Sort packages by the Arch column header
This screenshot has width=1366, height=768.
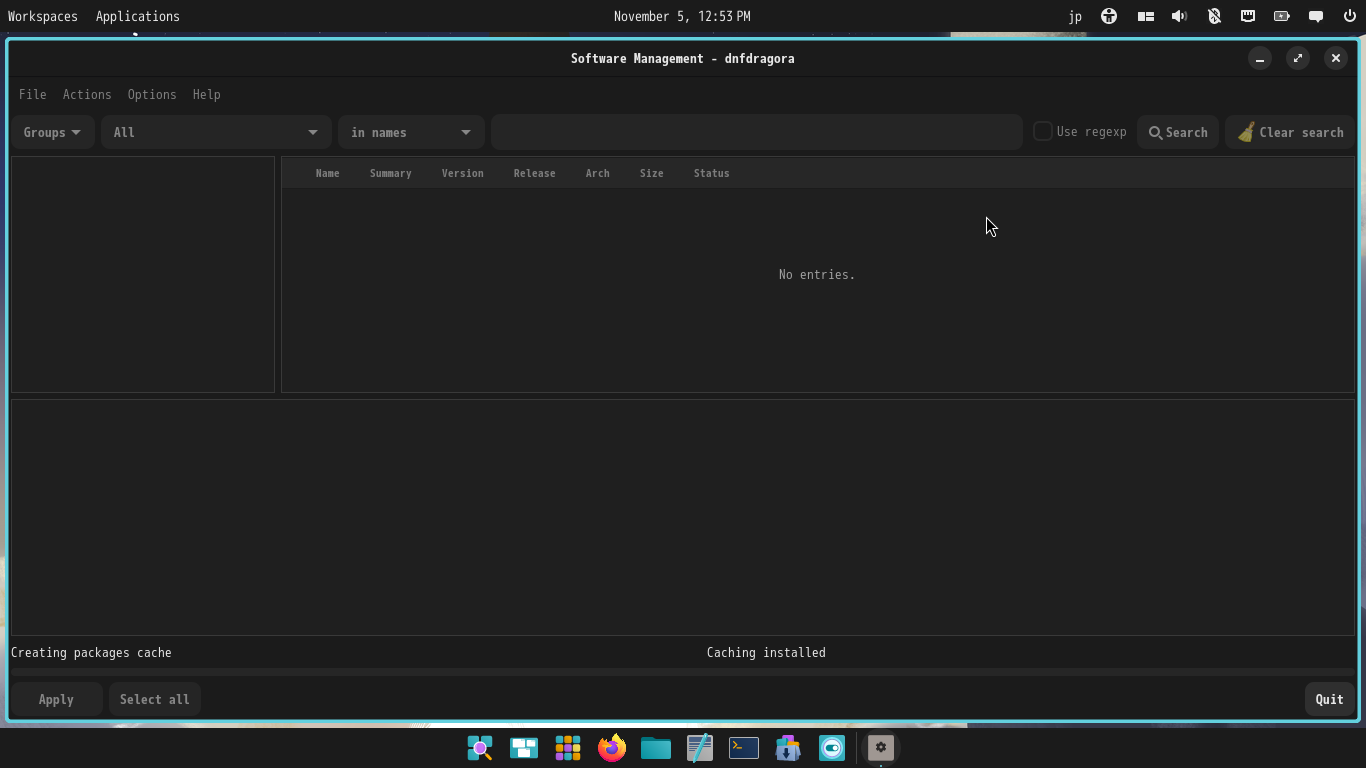pyautogui.click(x=598, y=173)
